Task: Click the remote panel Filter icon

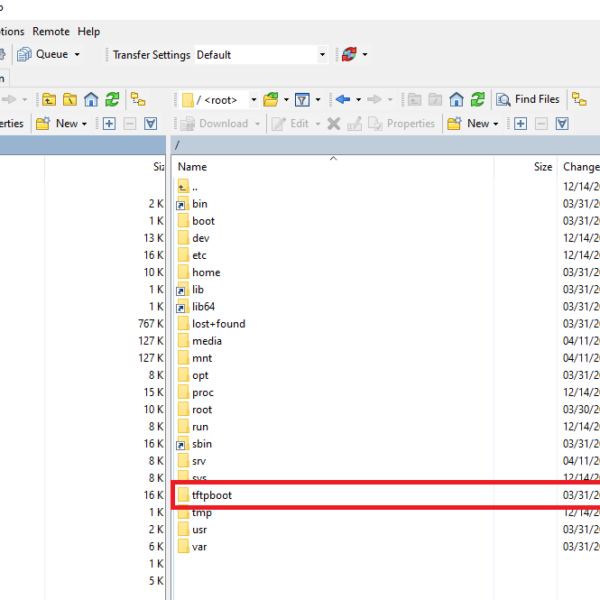Action: tap(301, 99)
